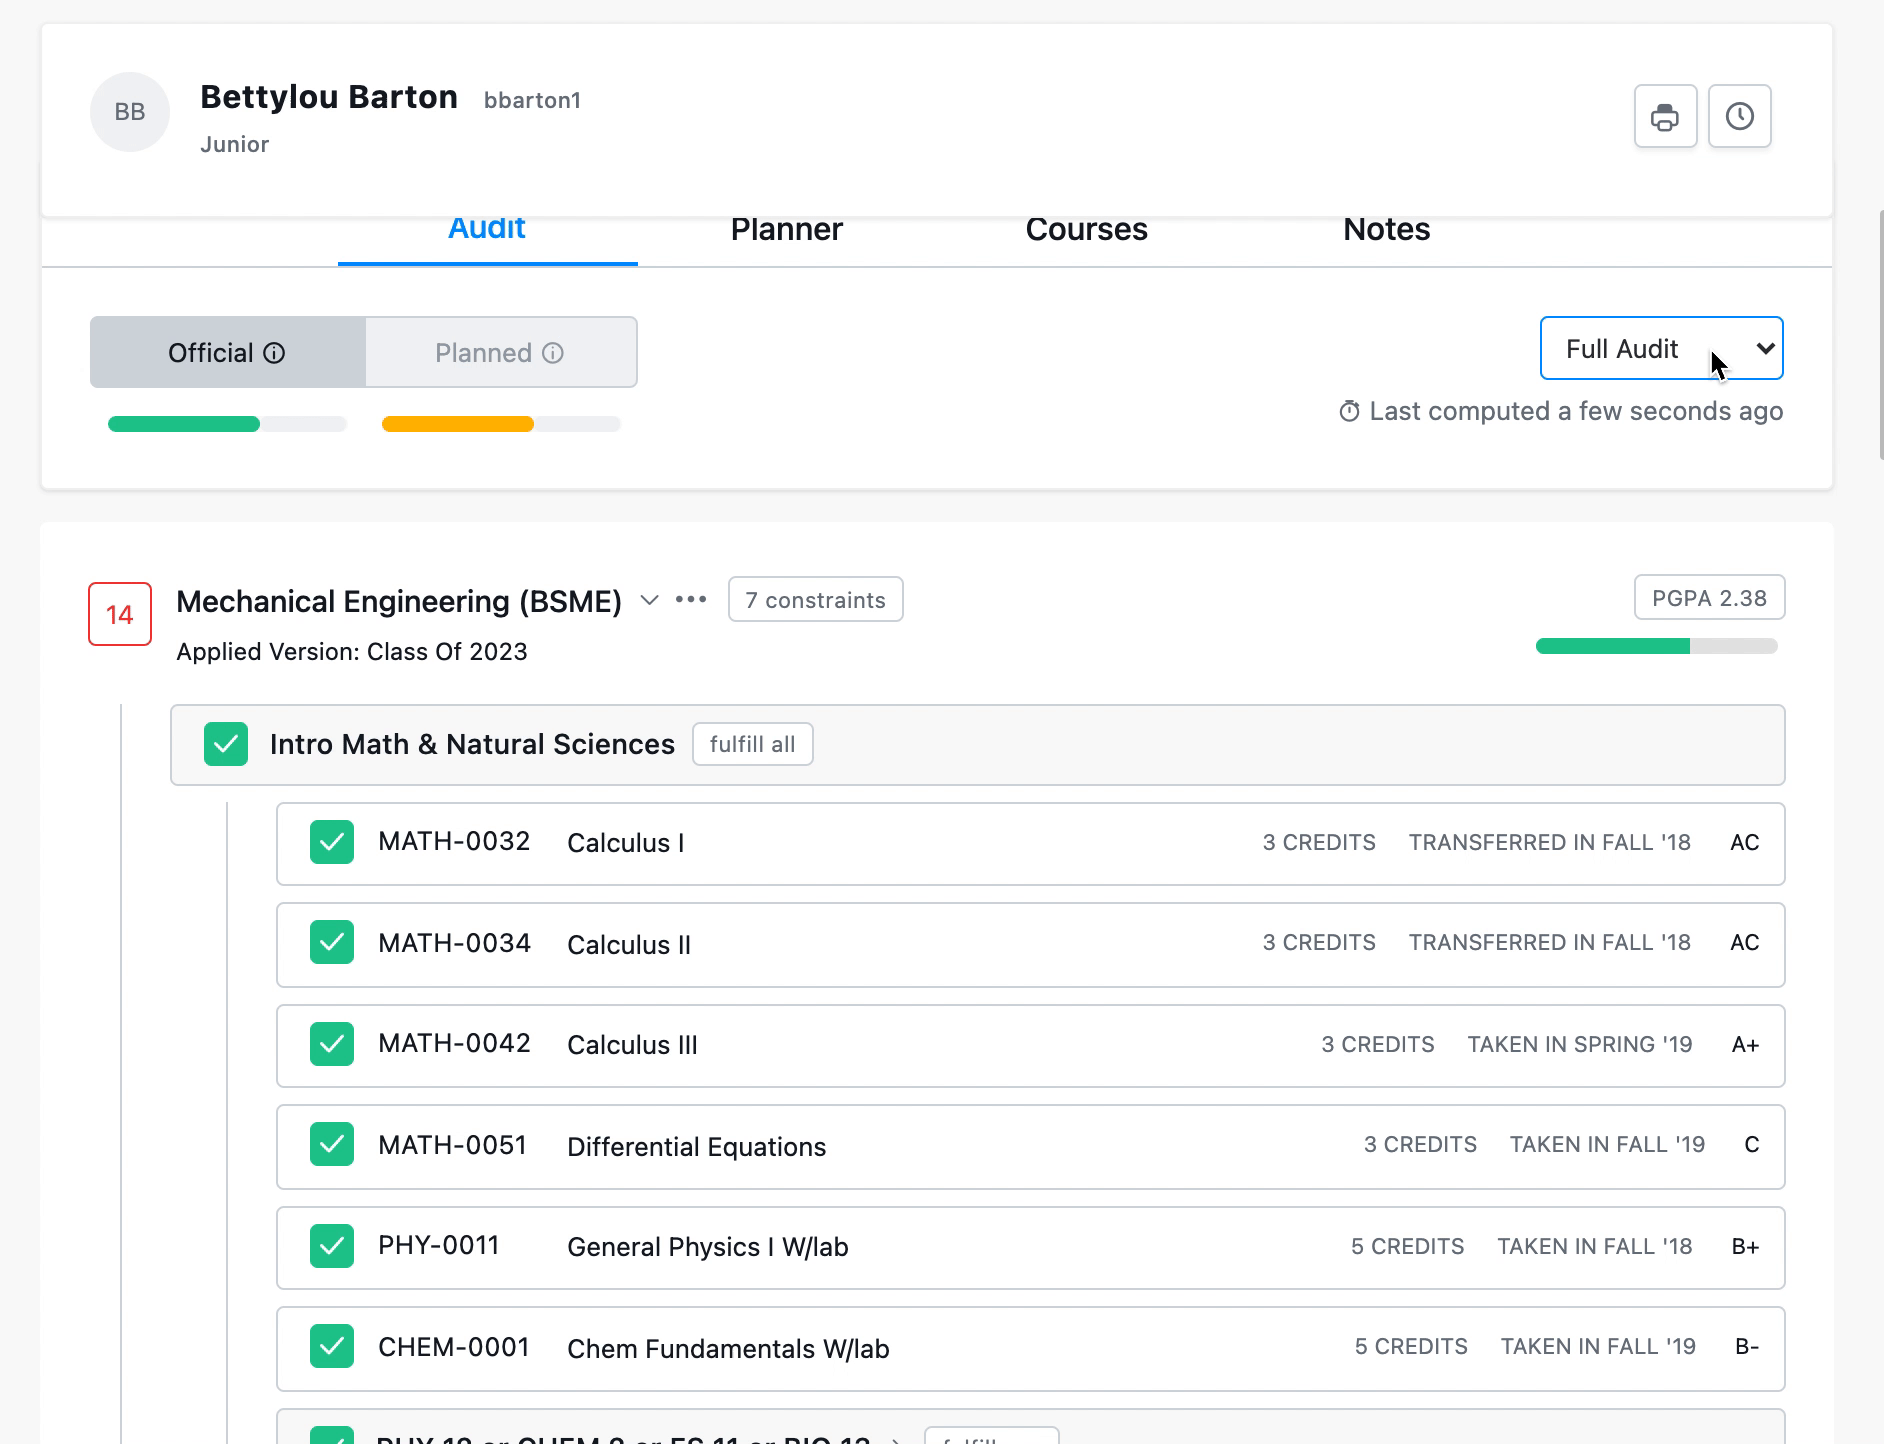Click the Planned info icon
This screenshot has width=1884, height=1444.
click(553, 353)
